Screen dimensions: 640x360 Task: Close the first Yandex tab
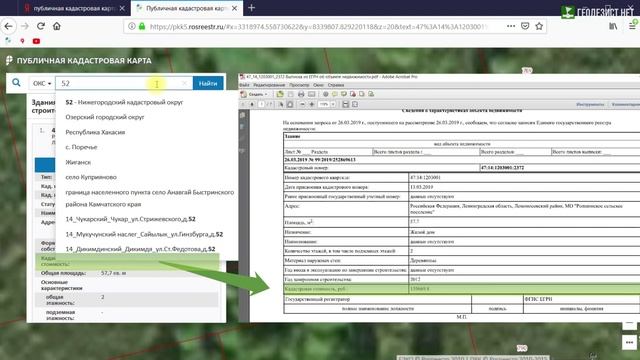[122, 8]
